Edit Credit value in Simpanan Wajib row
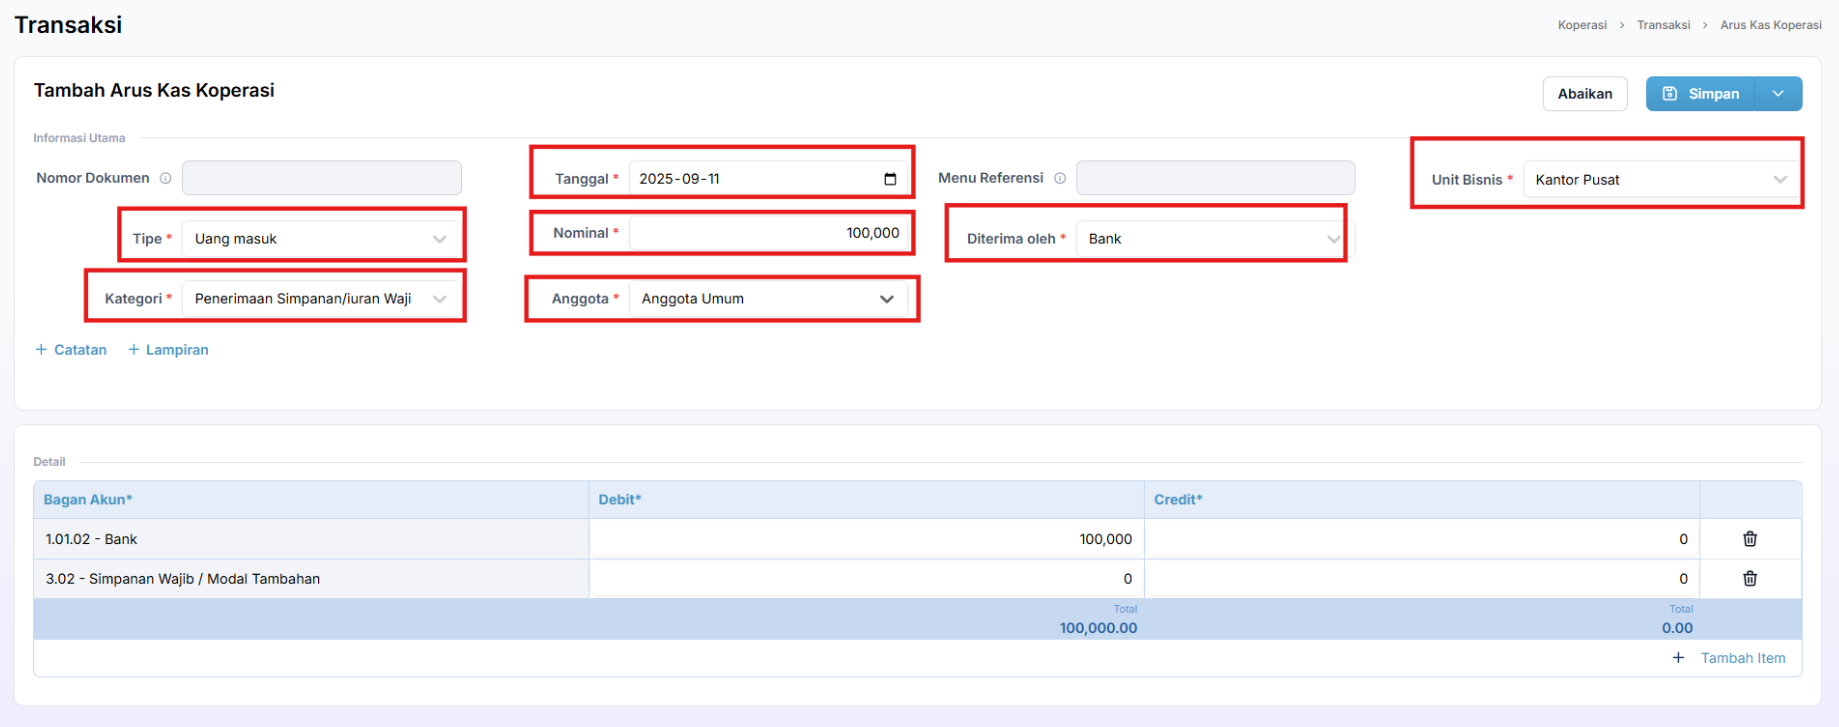The image size is (1839, 727). [1422, 579]
